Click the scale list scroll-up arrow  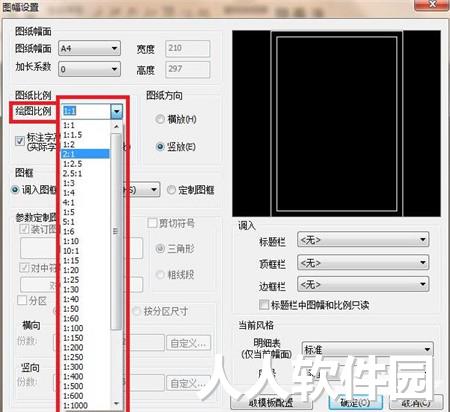[116, 126]
